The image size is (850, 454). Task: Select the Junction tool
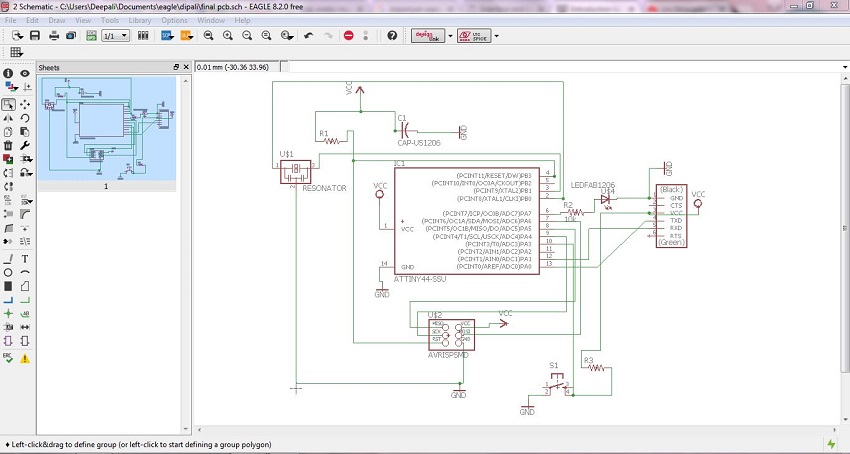tap(8, 314)
